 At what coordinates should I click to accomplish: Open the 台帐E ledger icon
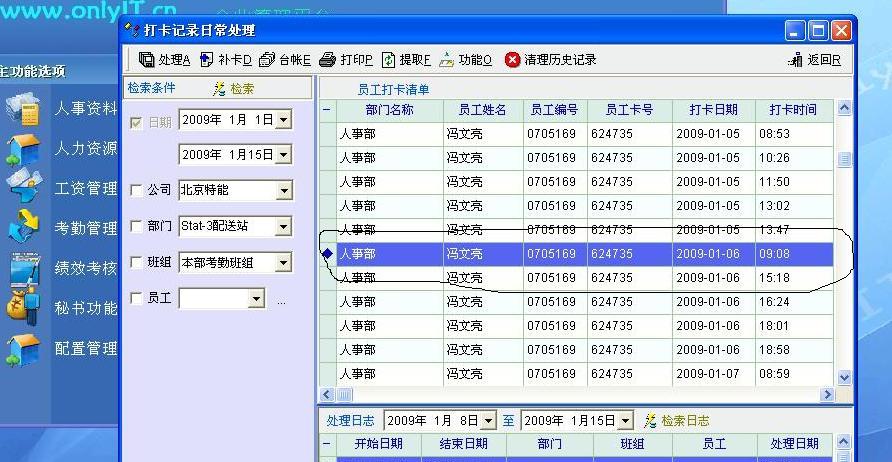pos(267,60)
